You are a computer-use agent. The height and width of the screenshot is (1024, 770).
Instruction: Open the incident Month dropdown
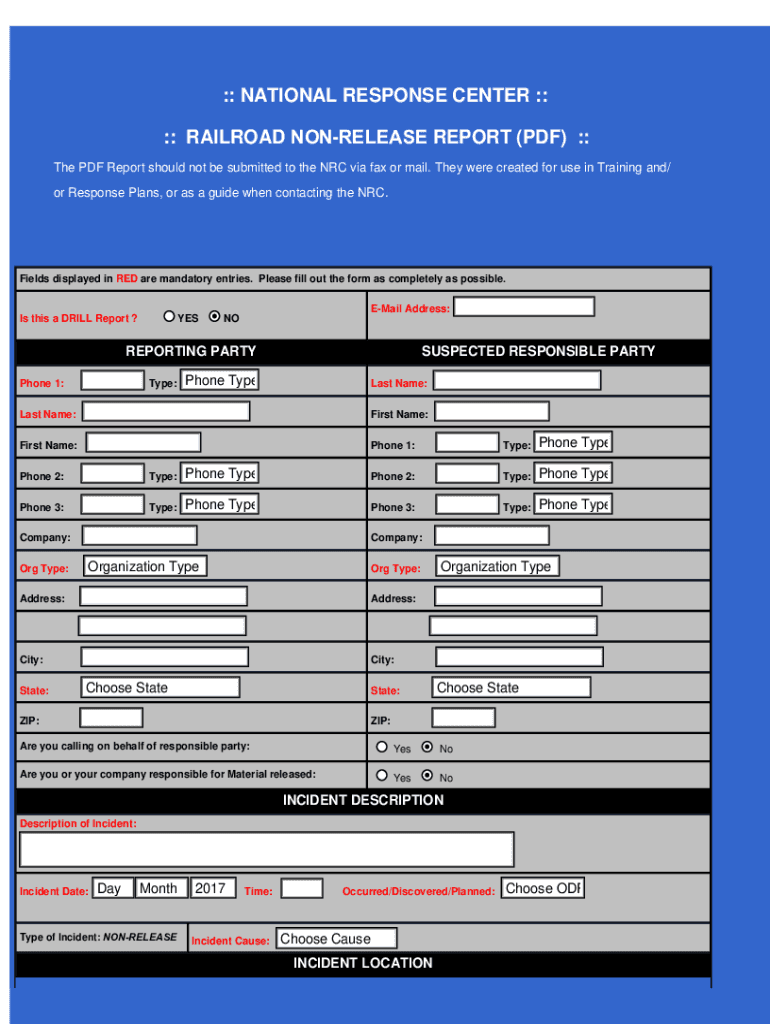click(x=159, y=888)
